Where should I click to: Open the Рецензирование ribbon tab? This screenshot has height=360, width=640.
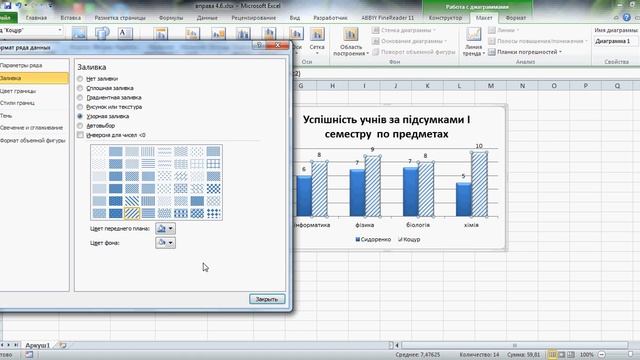click(x=253, y=18)
